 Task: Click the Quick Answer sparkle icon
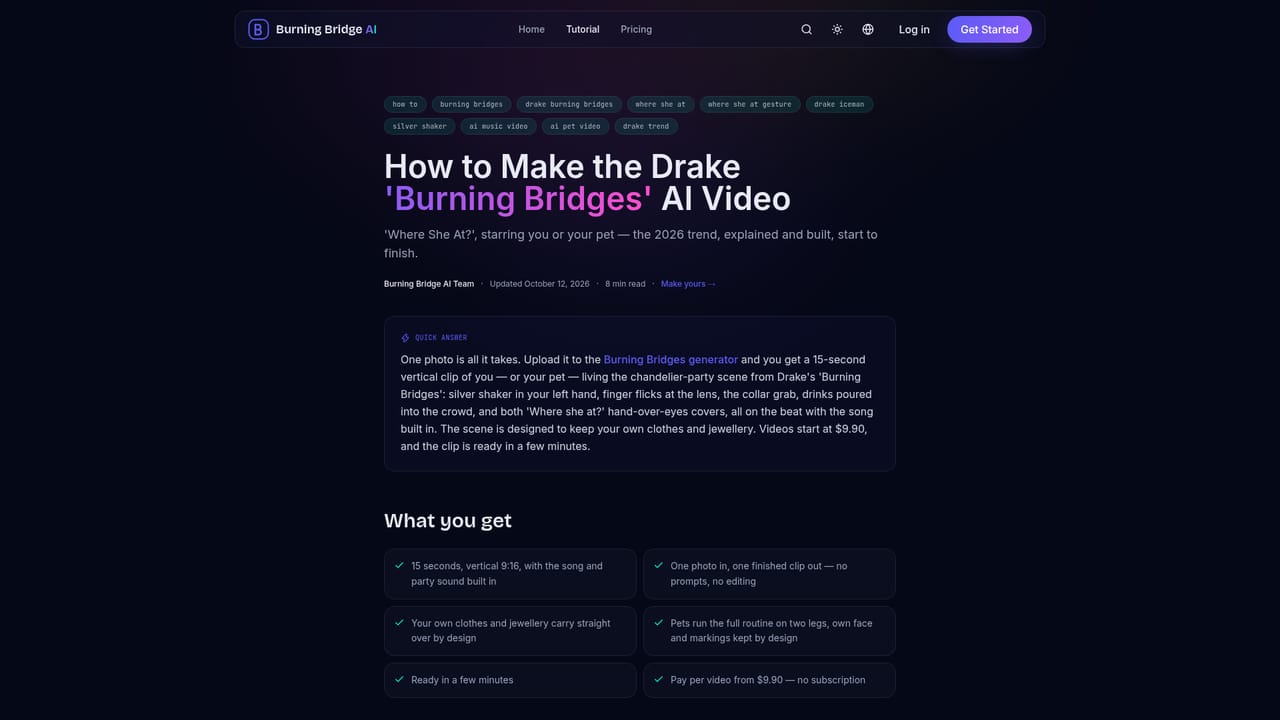(x=405, y=338)
